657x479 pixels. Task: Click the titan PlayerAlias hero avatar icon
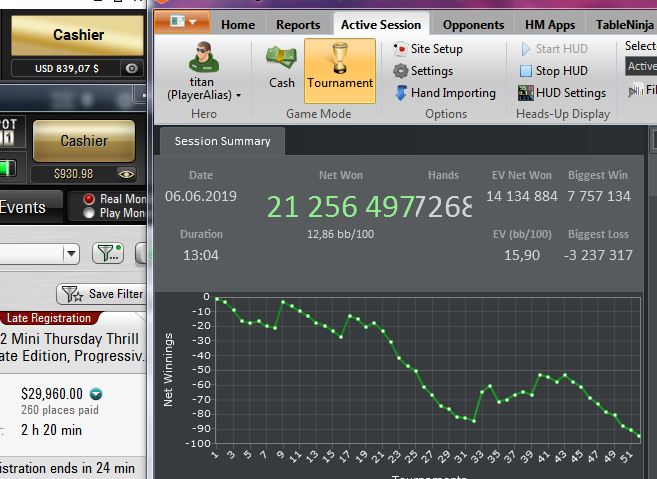(204, 58)
